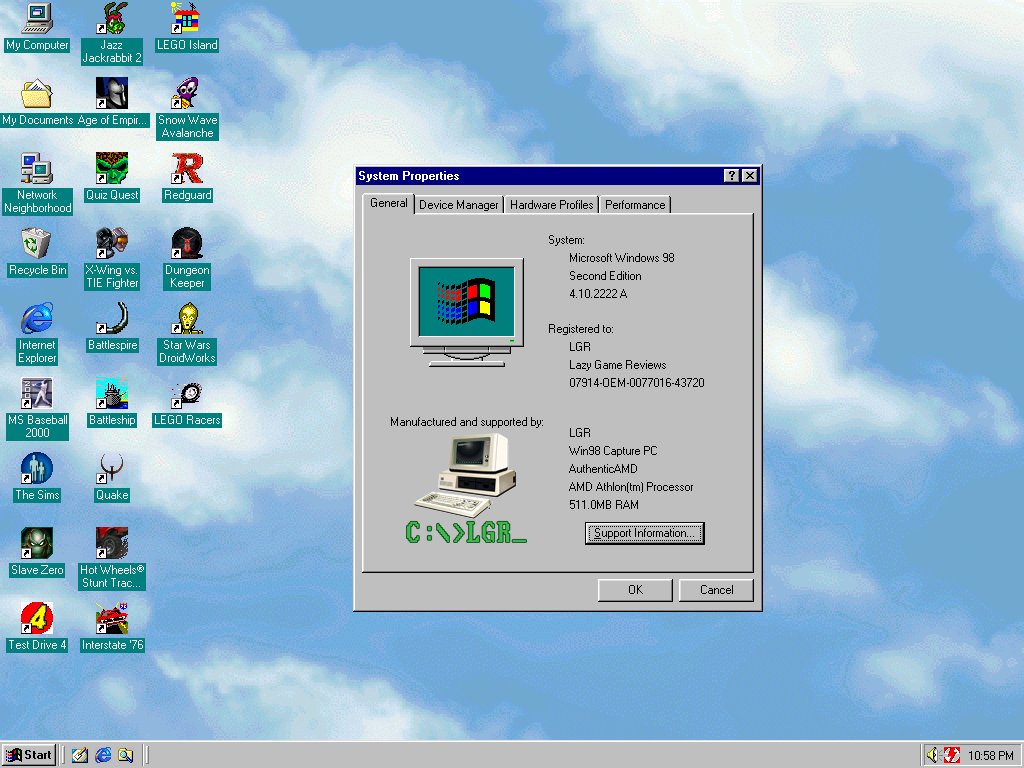Click the C:\>LGR OEM logo image
Viewport: 1024px width, 768px height.
pos(466,489)
